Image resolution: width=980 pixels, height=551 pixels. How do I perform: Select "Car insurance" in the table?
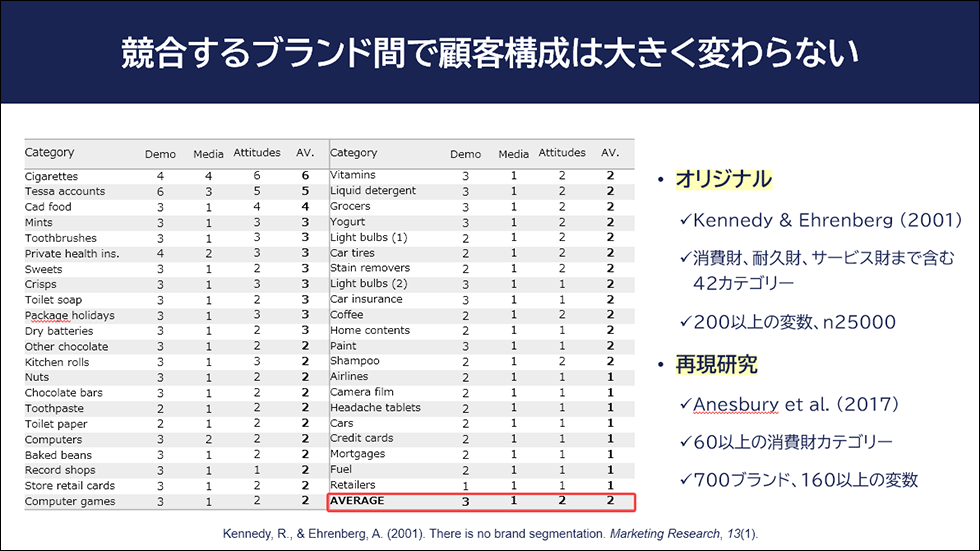point(366,299)
